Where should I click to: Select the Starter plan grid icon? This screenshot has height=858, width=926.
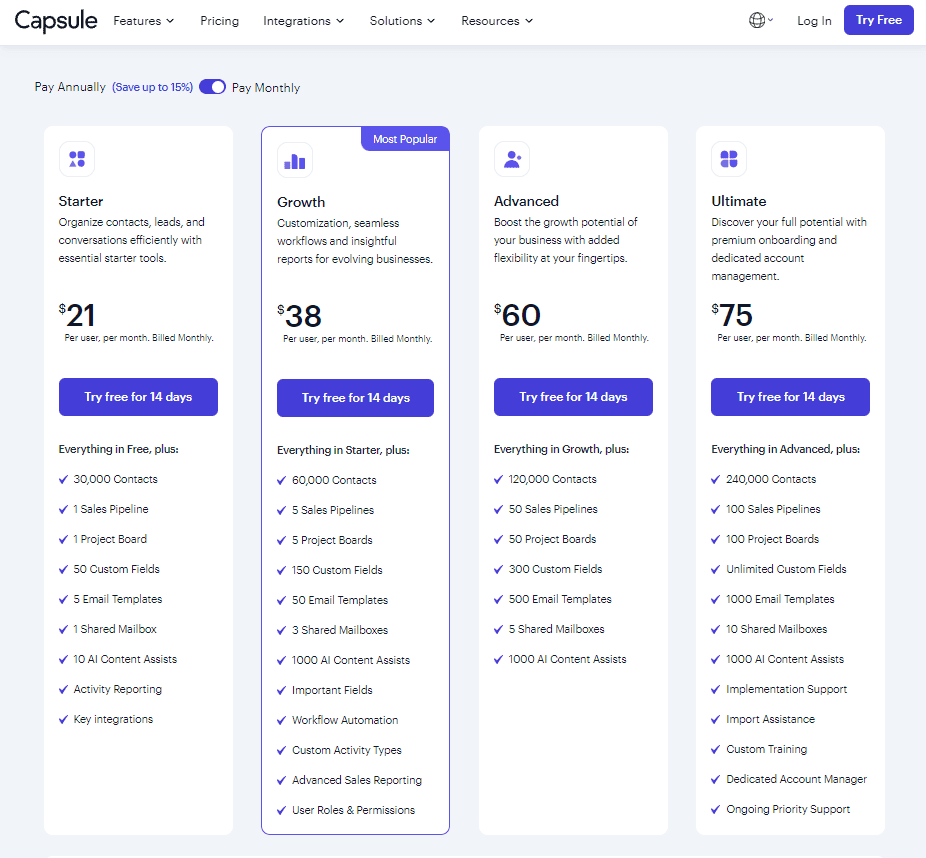tap(77, 158)
